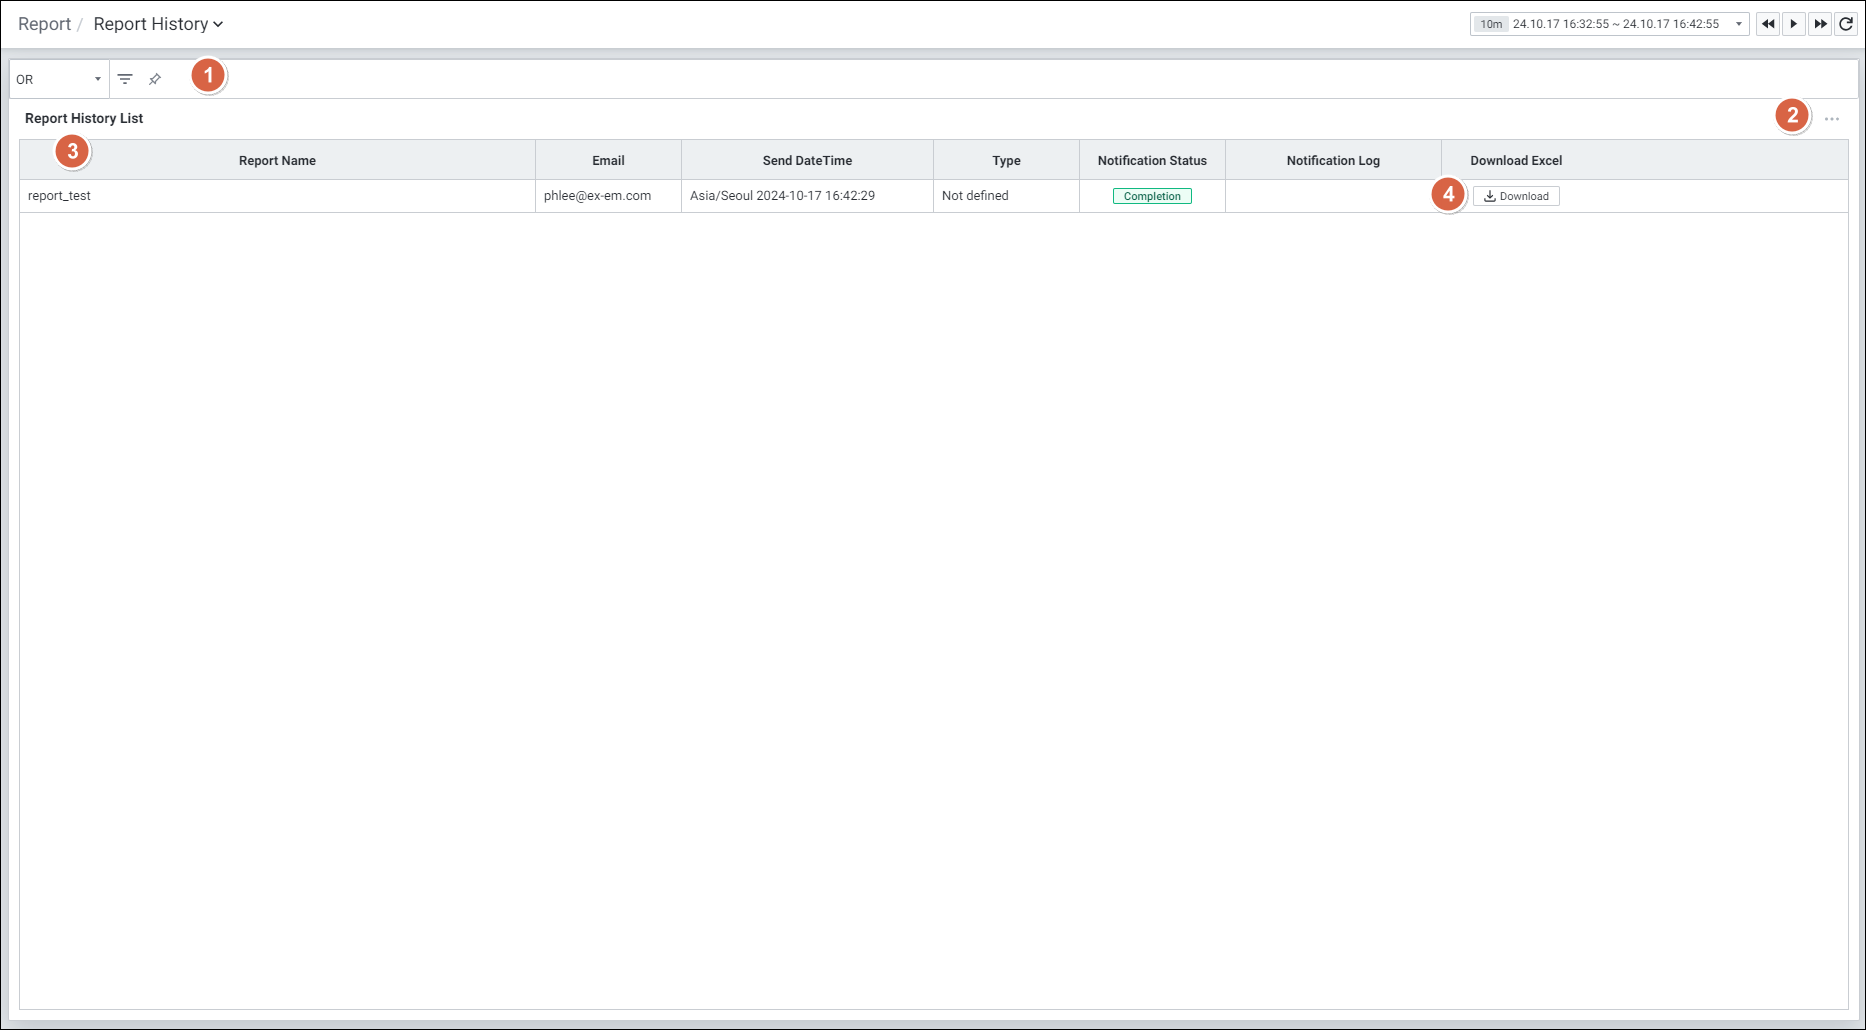This screenshot has width=1866, height=1030.
Task: Open the OR condition dropdown
Action: [59, 79]
